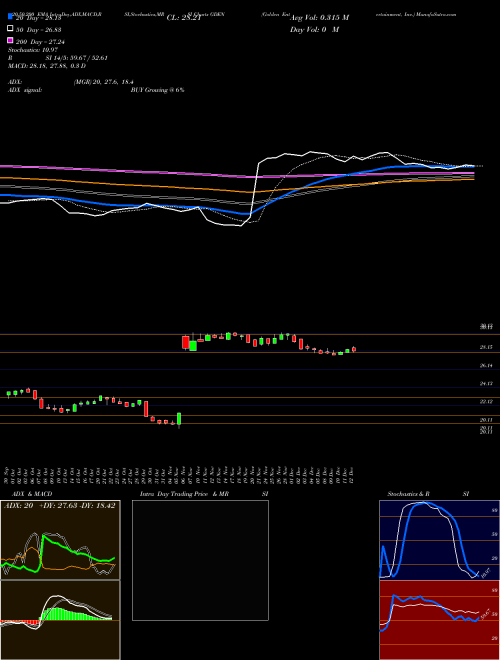The width and height of the screenshot is (500, 660).
Task: Click the 22.12 price axis label
Action: pos(486,402)
